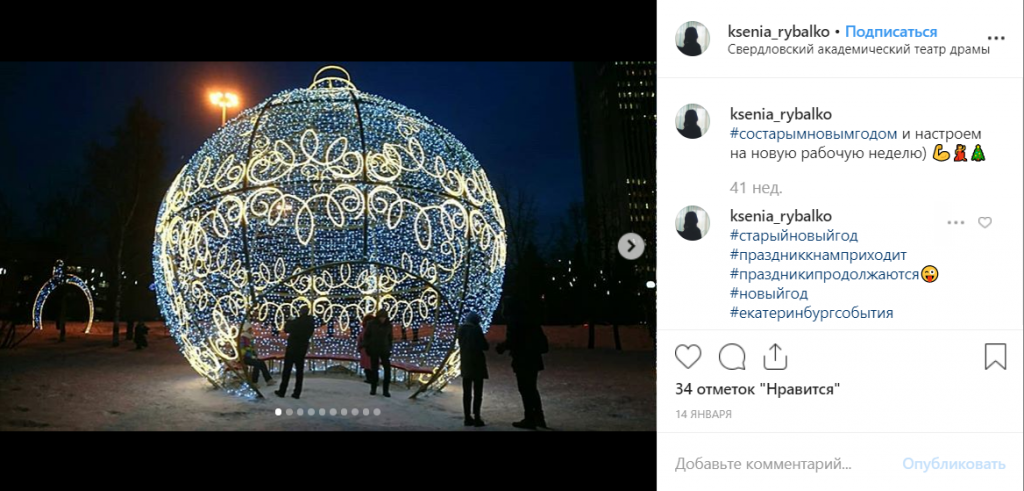The image size is (1024, 491).
Task: Open the comment speech bubble icon
Action: (x=731, y=356)
